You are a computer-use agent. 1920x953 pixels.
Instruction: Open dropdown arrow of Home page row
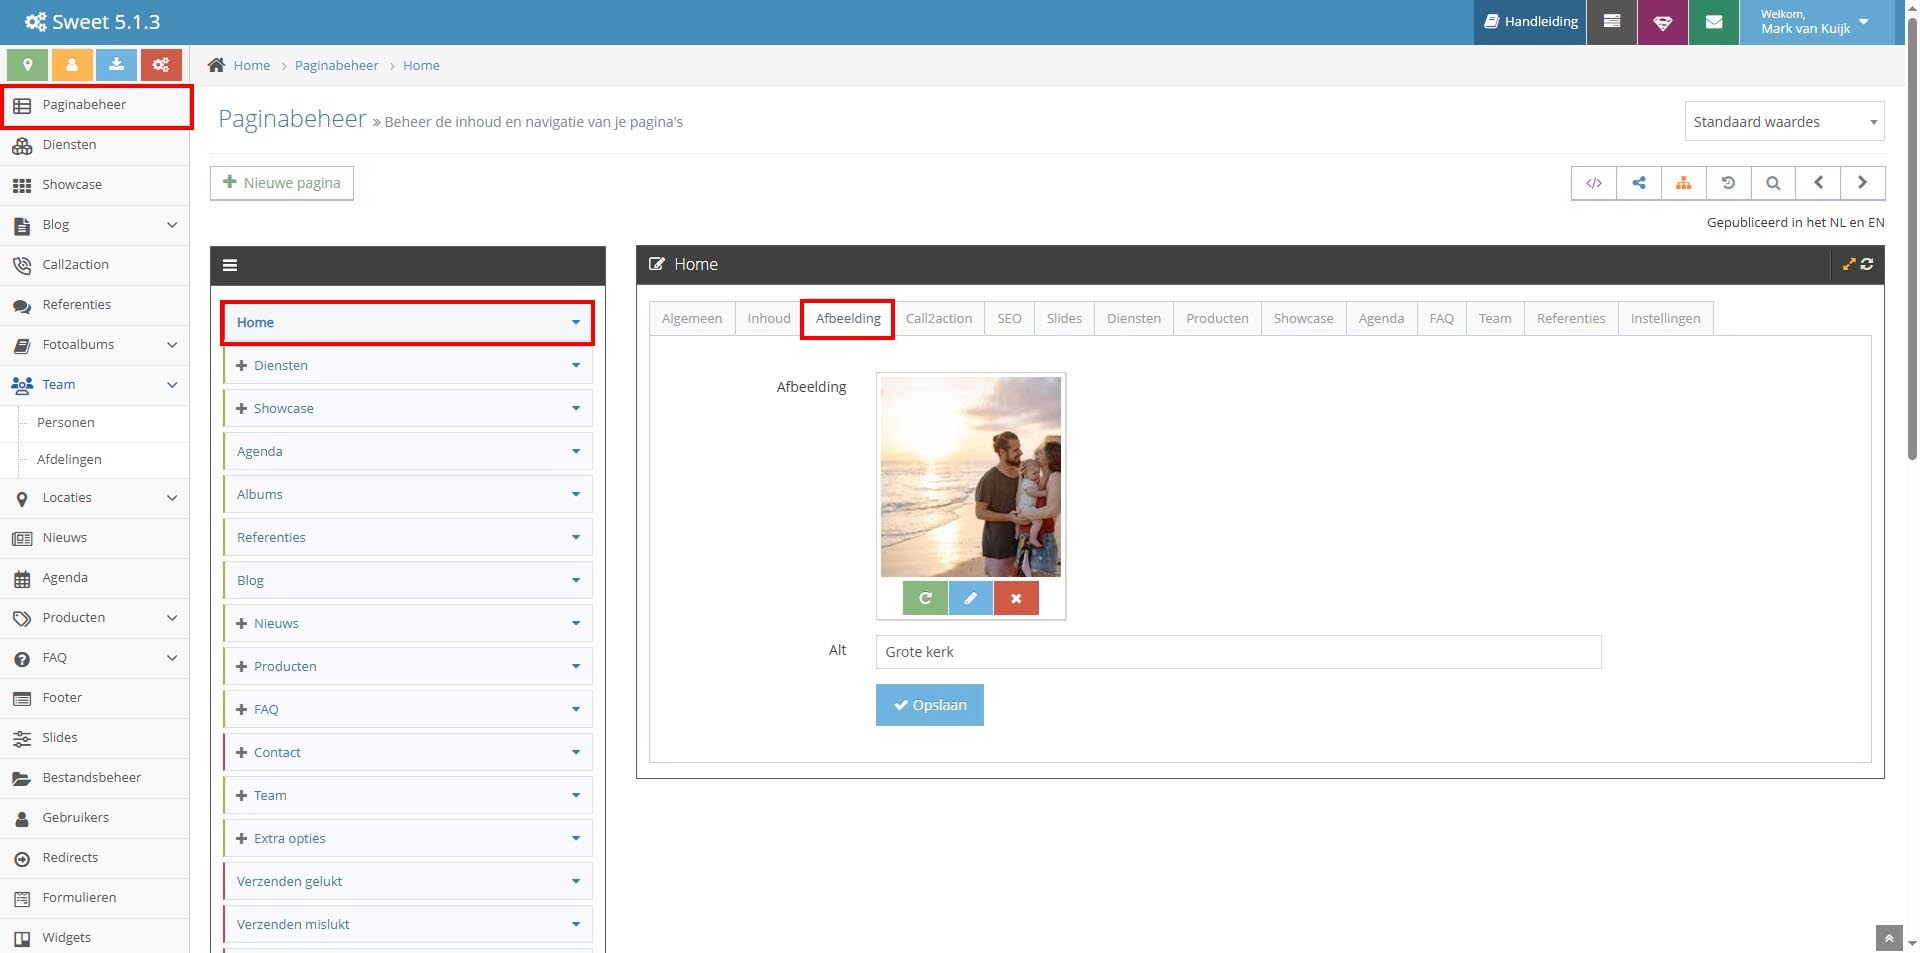click(x=576, y=322)
